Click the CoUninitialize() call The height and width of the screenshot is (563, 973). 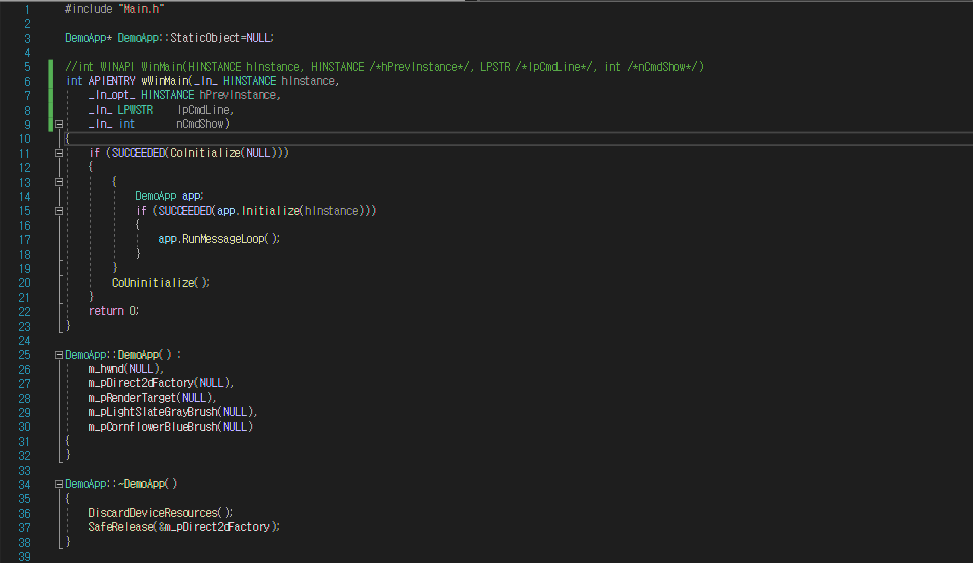coord(161,282)
